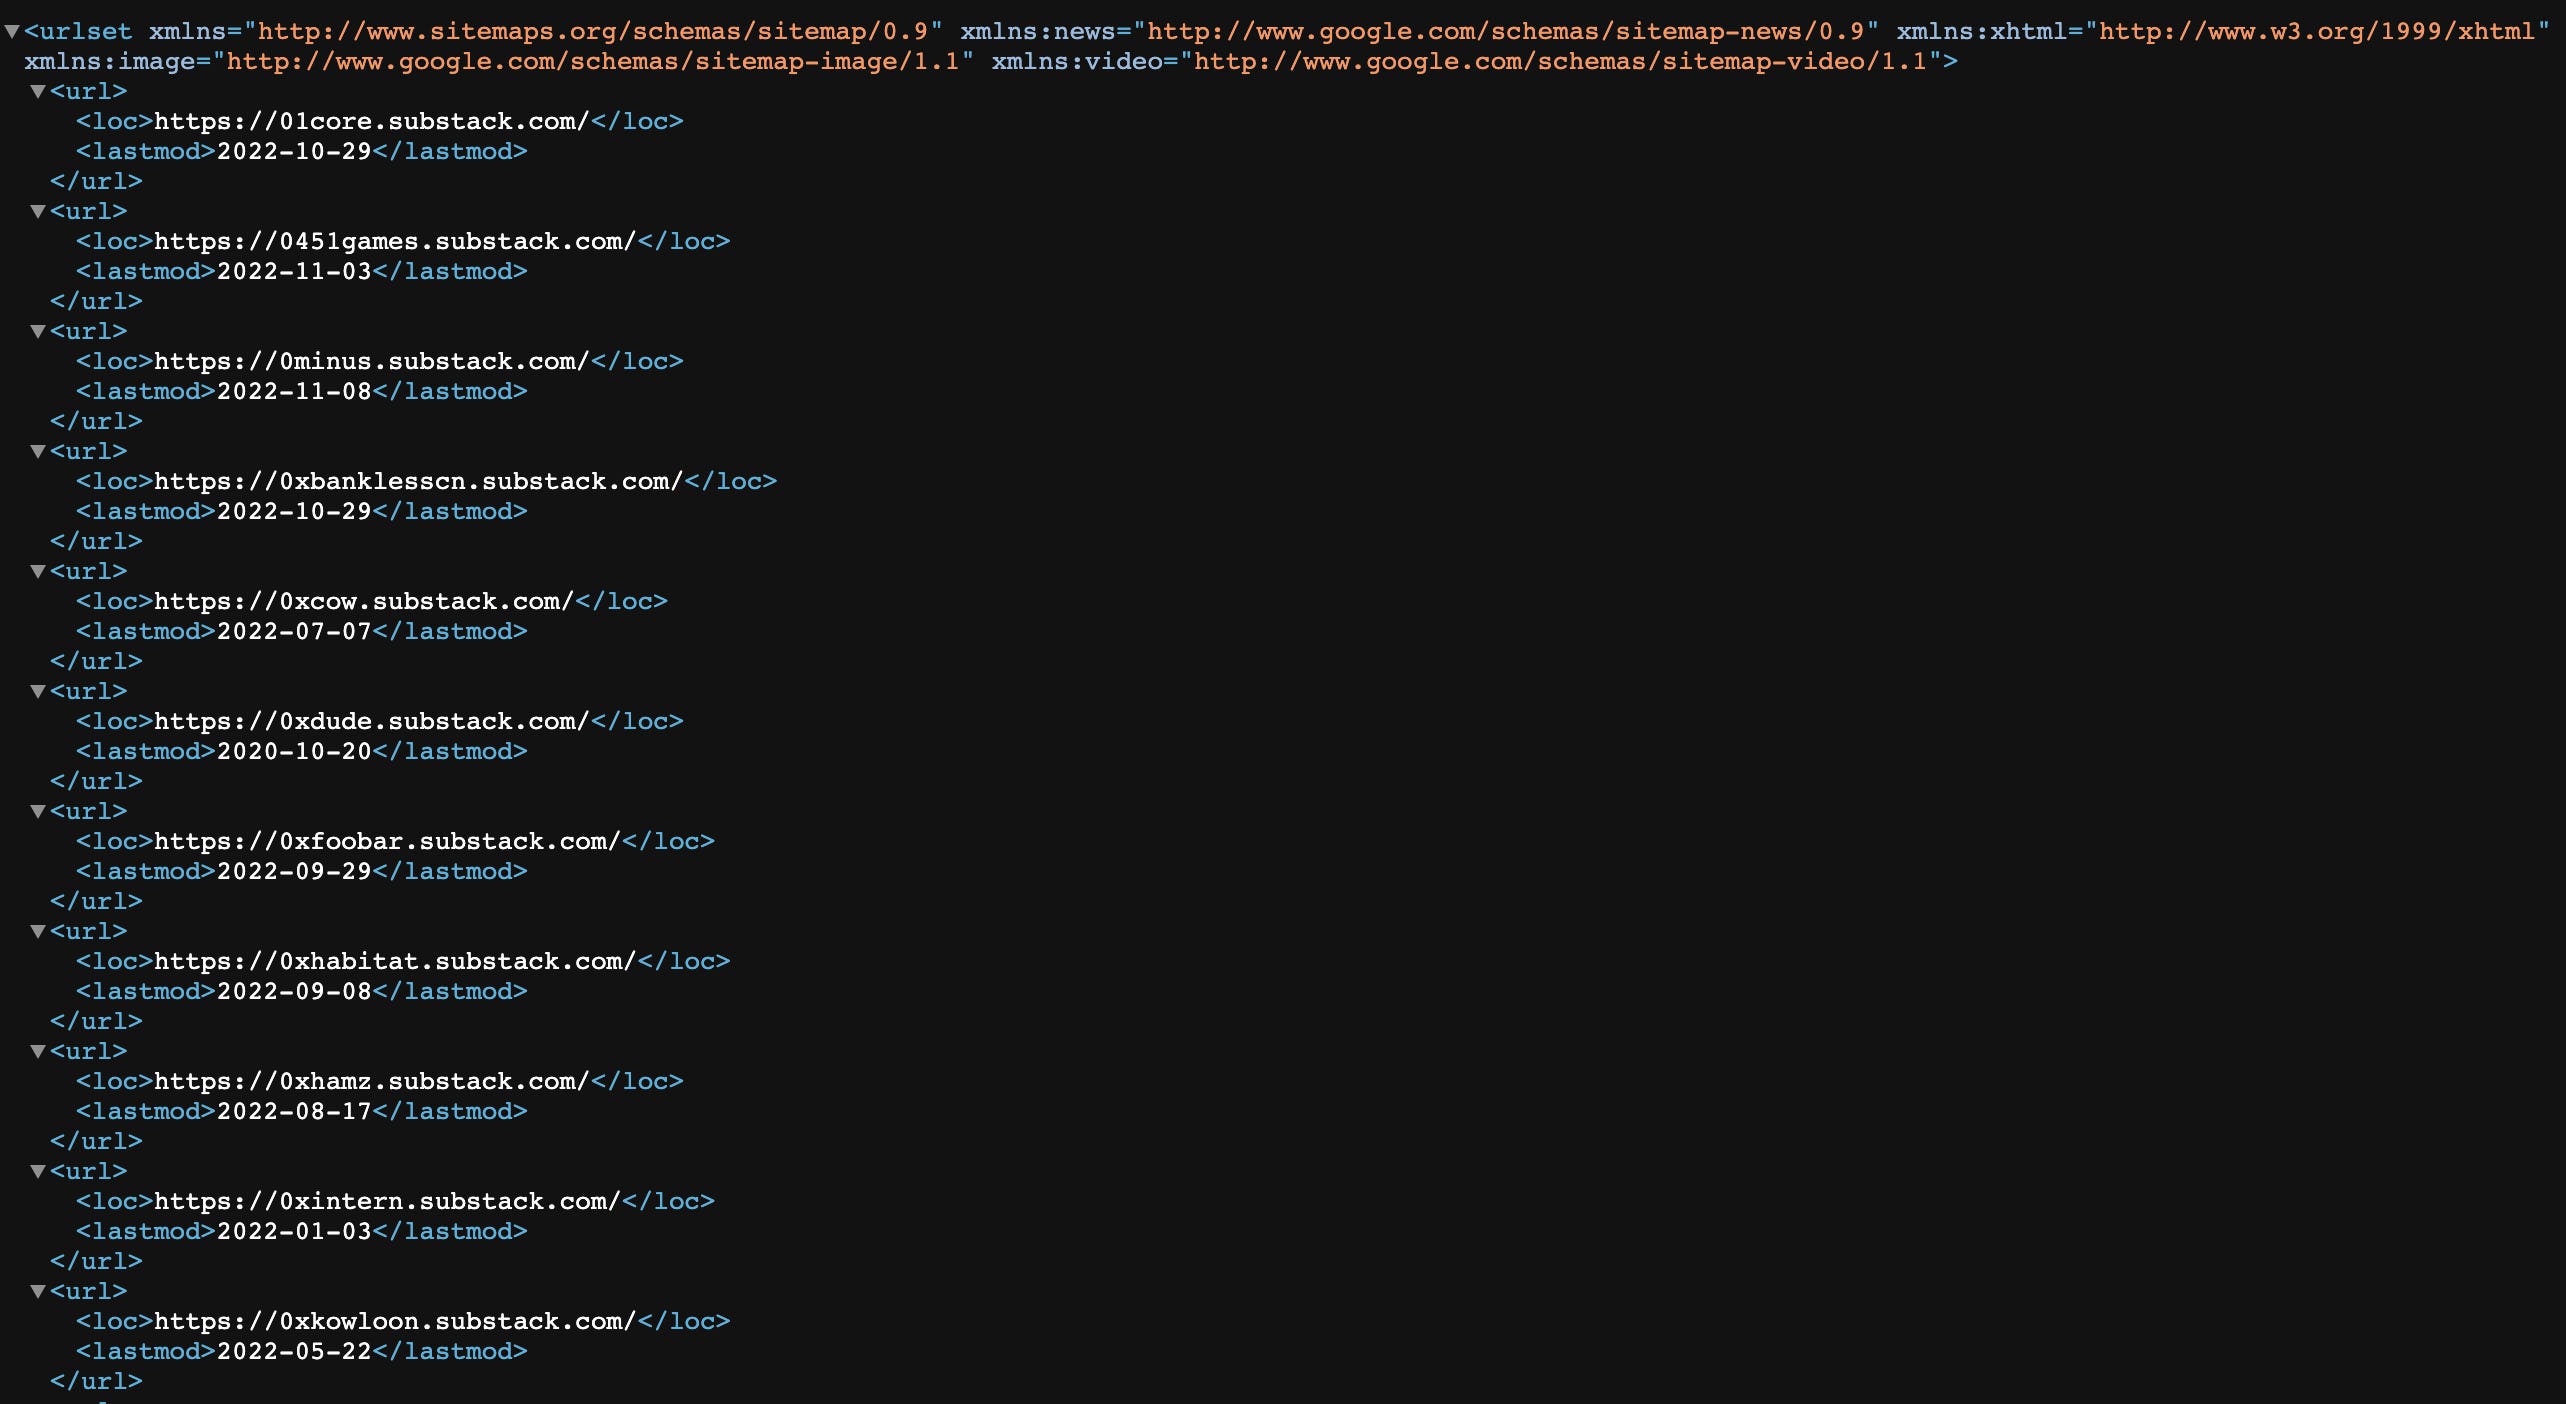Click the https://0xbanklesscn.substack.com/ loc text
The width and height of the screenshot is (2566, 1404).
pos(419,482)
